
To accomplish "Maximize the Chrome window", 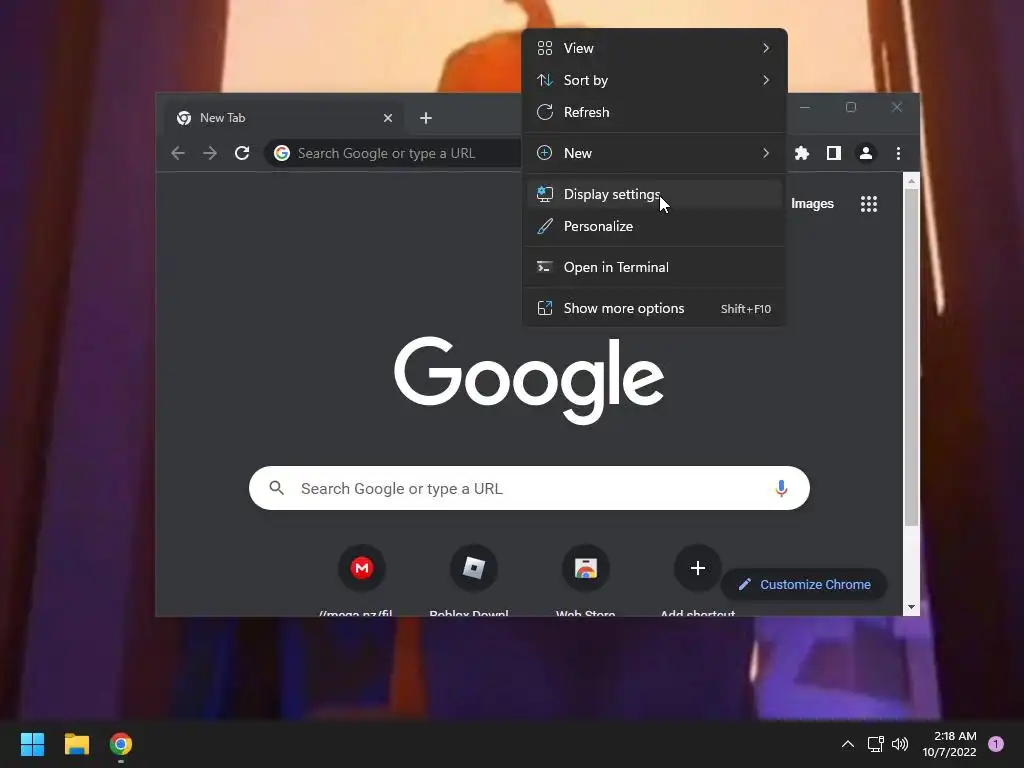I will (850, 107).
